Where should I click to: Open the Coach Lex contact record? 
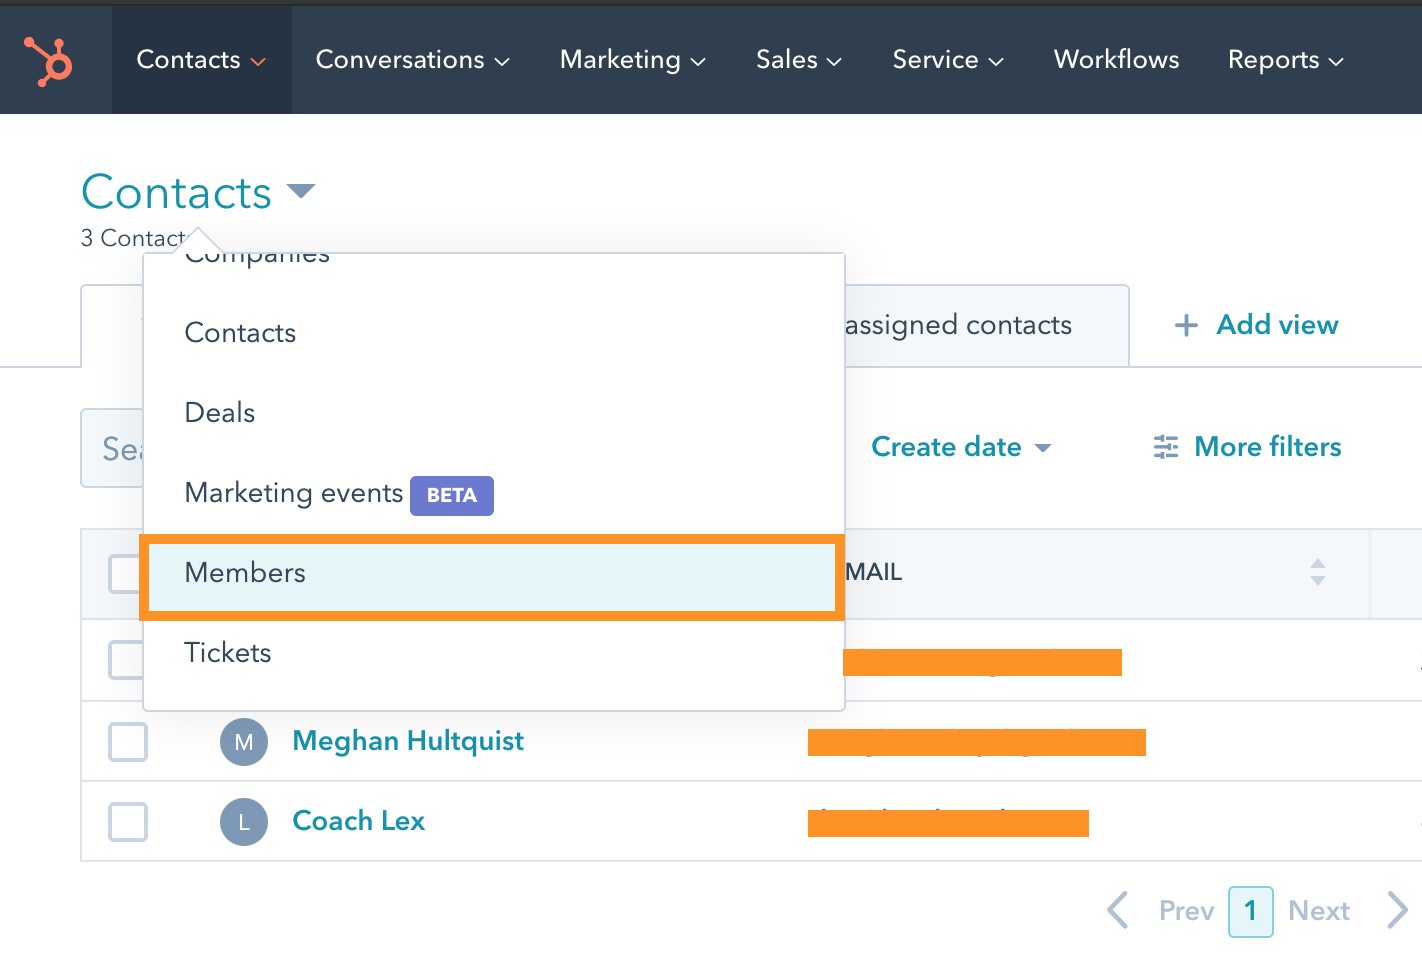pos(358,821)
